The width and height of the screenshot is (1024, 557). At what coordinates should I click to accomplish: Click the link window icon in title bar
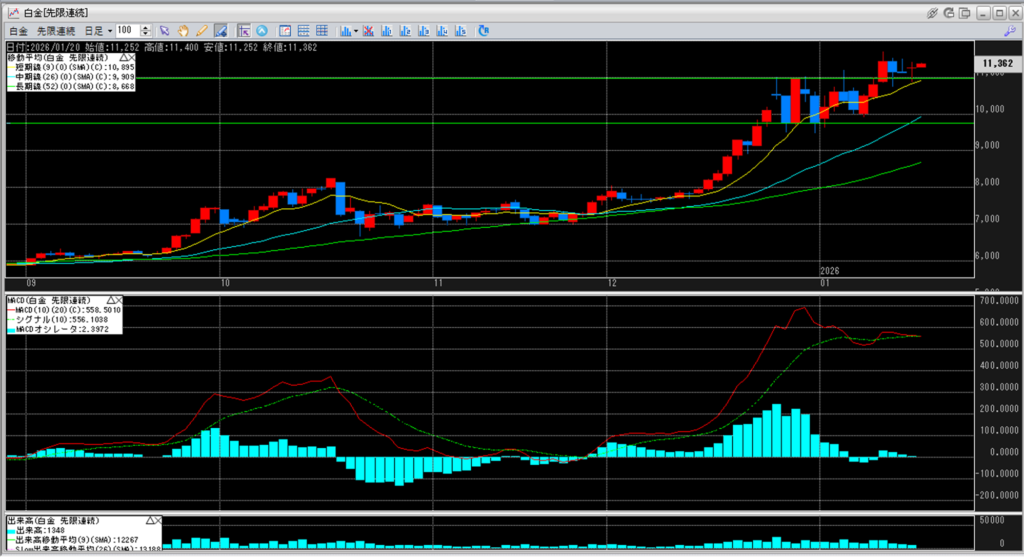click(932, 13)
